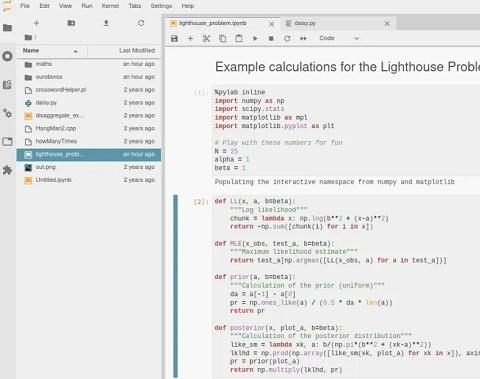Run the selected cell with the play button
Screen dimensions: 480x379
click(255, 38)
